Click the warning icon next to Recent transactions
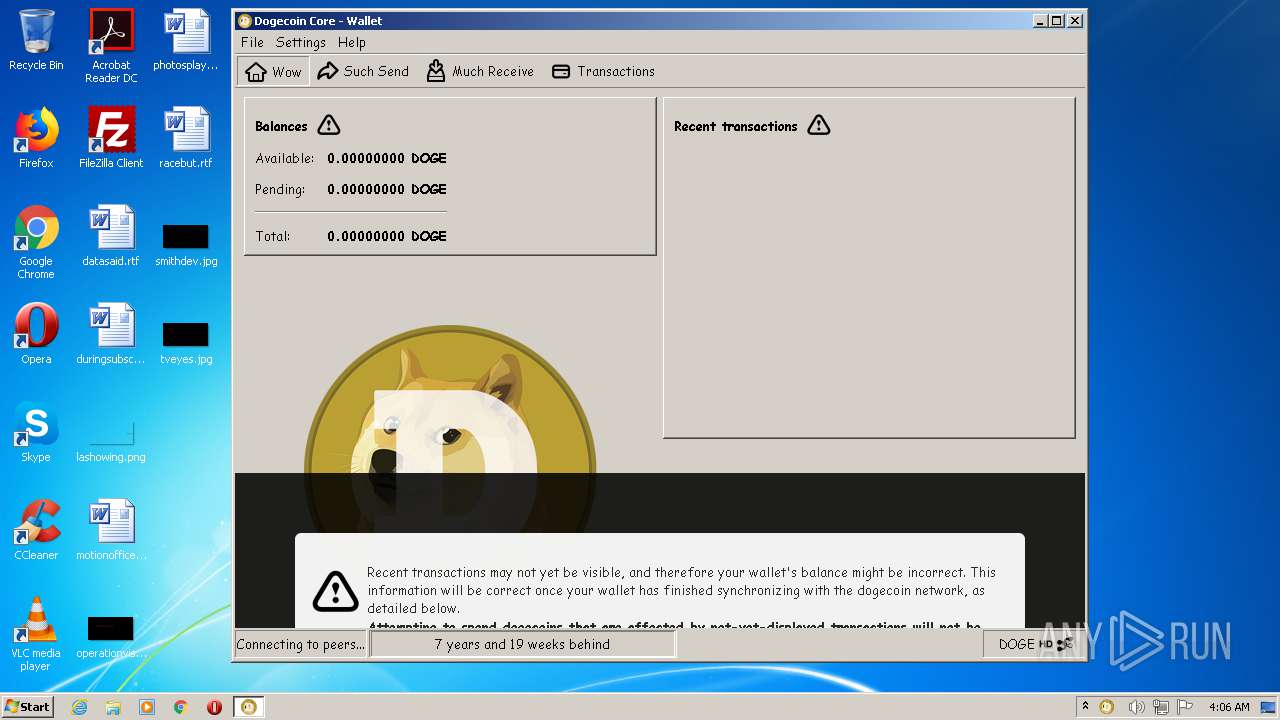Image resolution: width=1280 pixels, height=720 pixels. point(818,125)
